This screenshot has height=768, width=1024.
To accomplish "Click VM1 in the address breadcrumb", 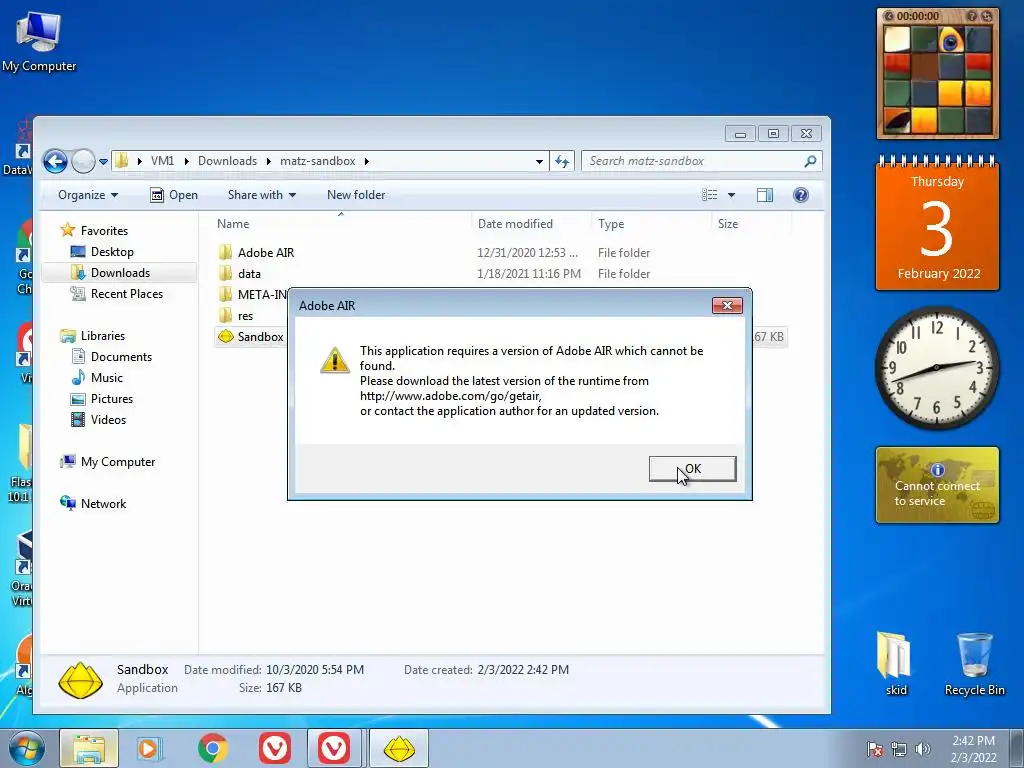I will point(162,161).
